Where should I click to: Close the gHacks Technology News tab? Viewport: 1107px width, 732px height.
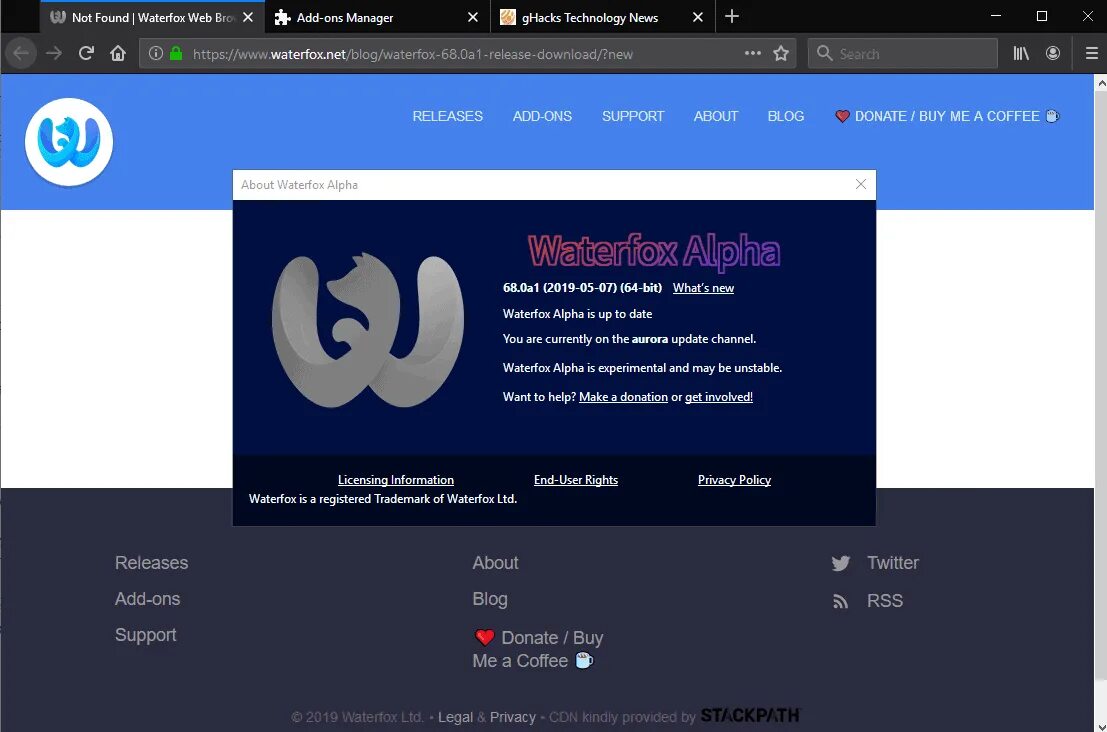click(698, 17)
